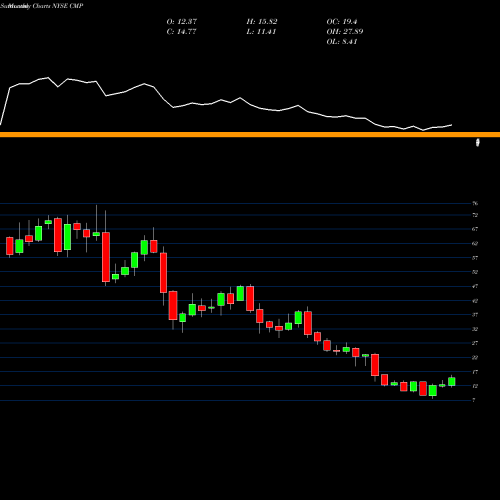Select the open value 'O: 12.37'

(182, 22)
